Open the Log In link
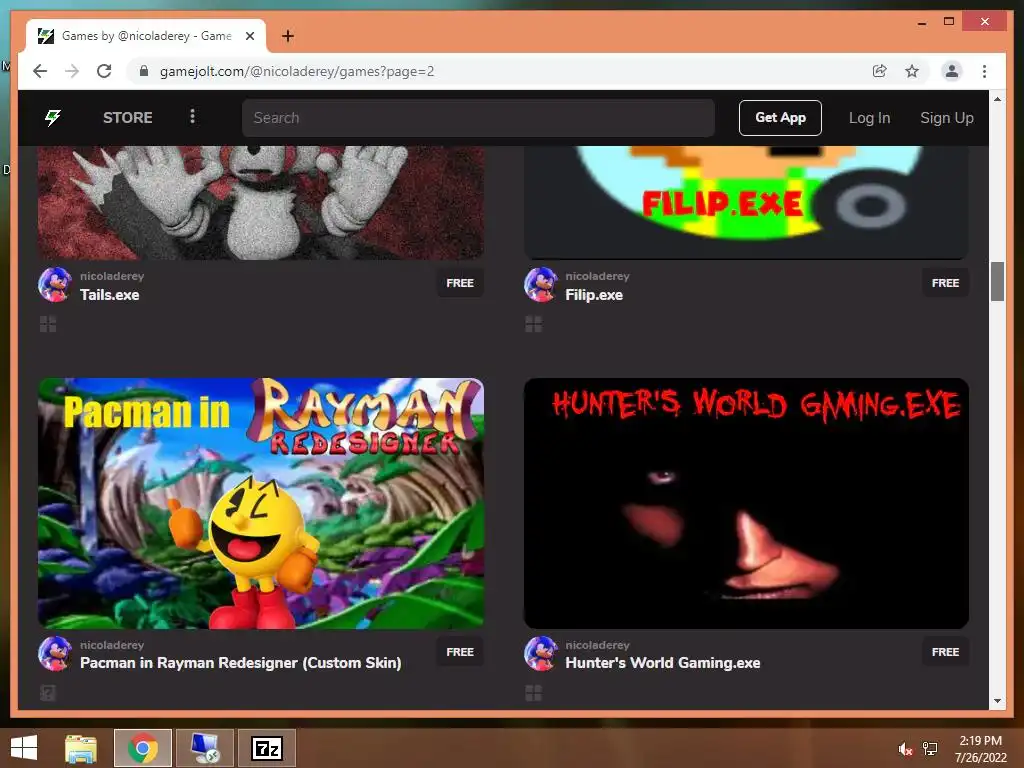The width and height of the screenshot is (1024, 768). [x=869, y=118]
